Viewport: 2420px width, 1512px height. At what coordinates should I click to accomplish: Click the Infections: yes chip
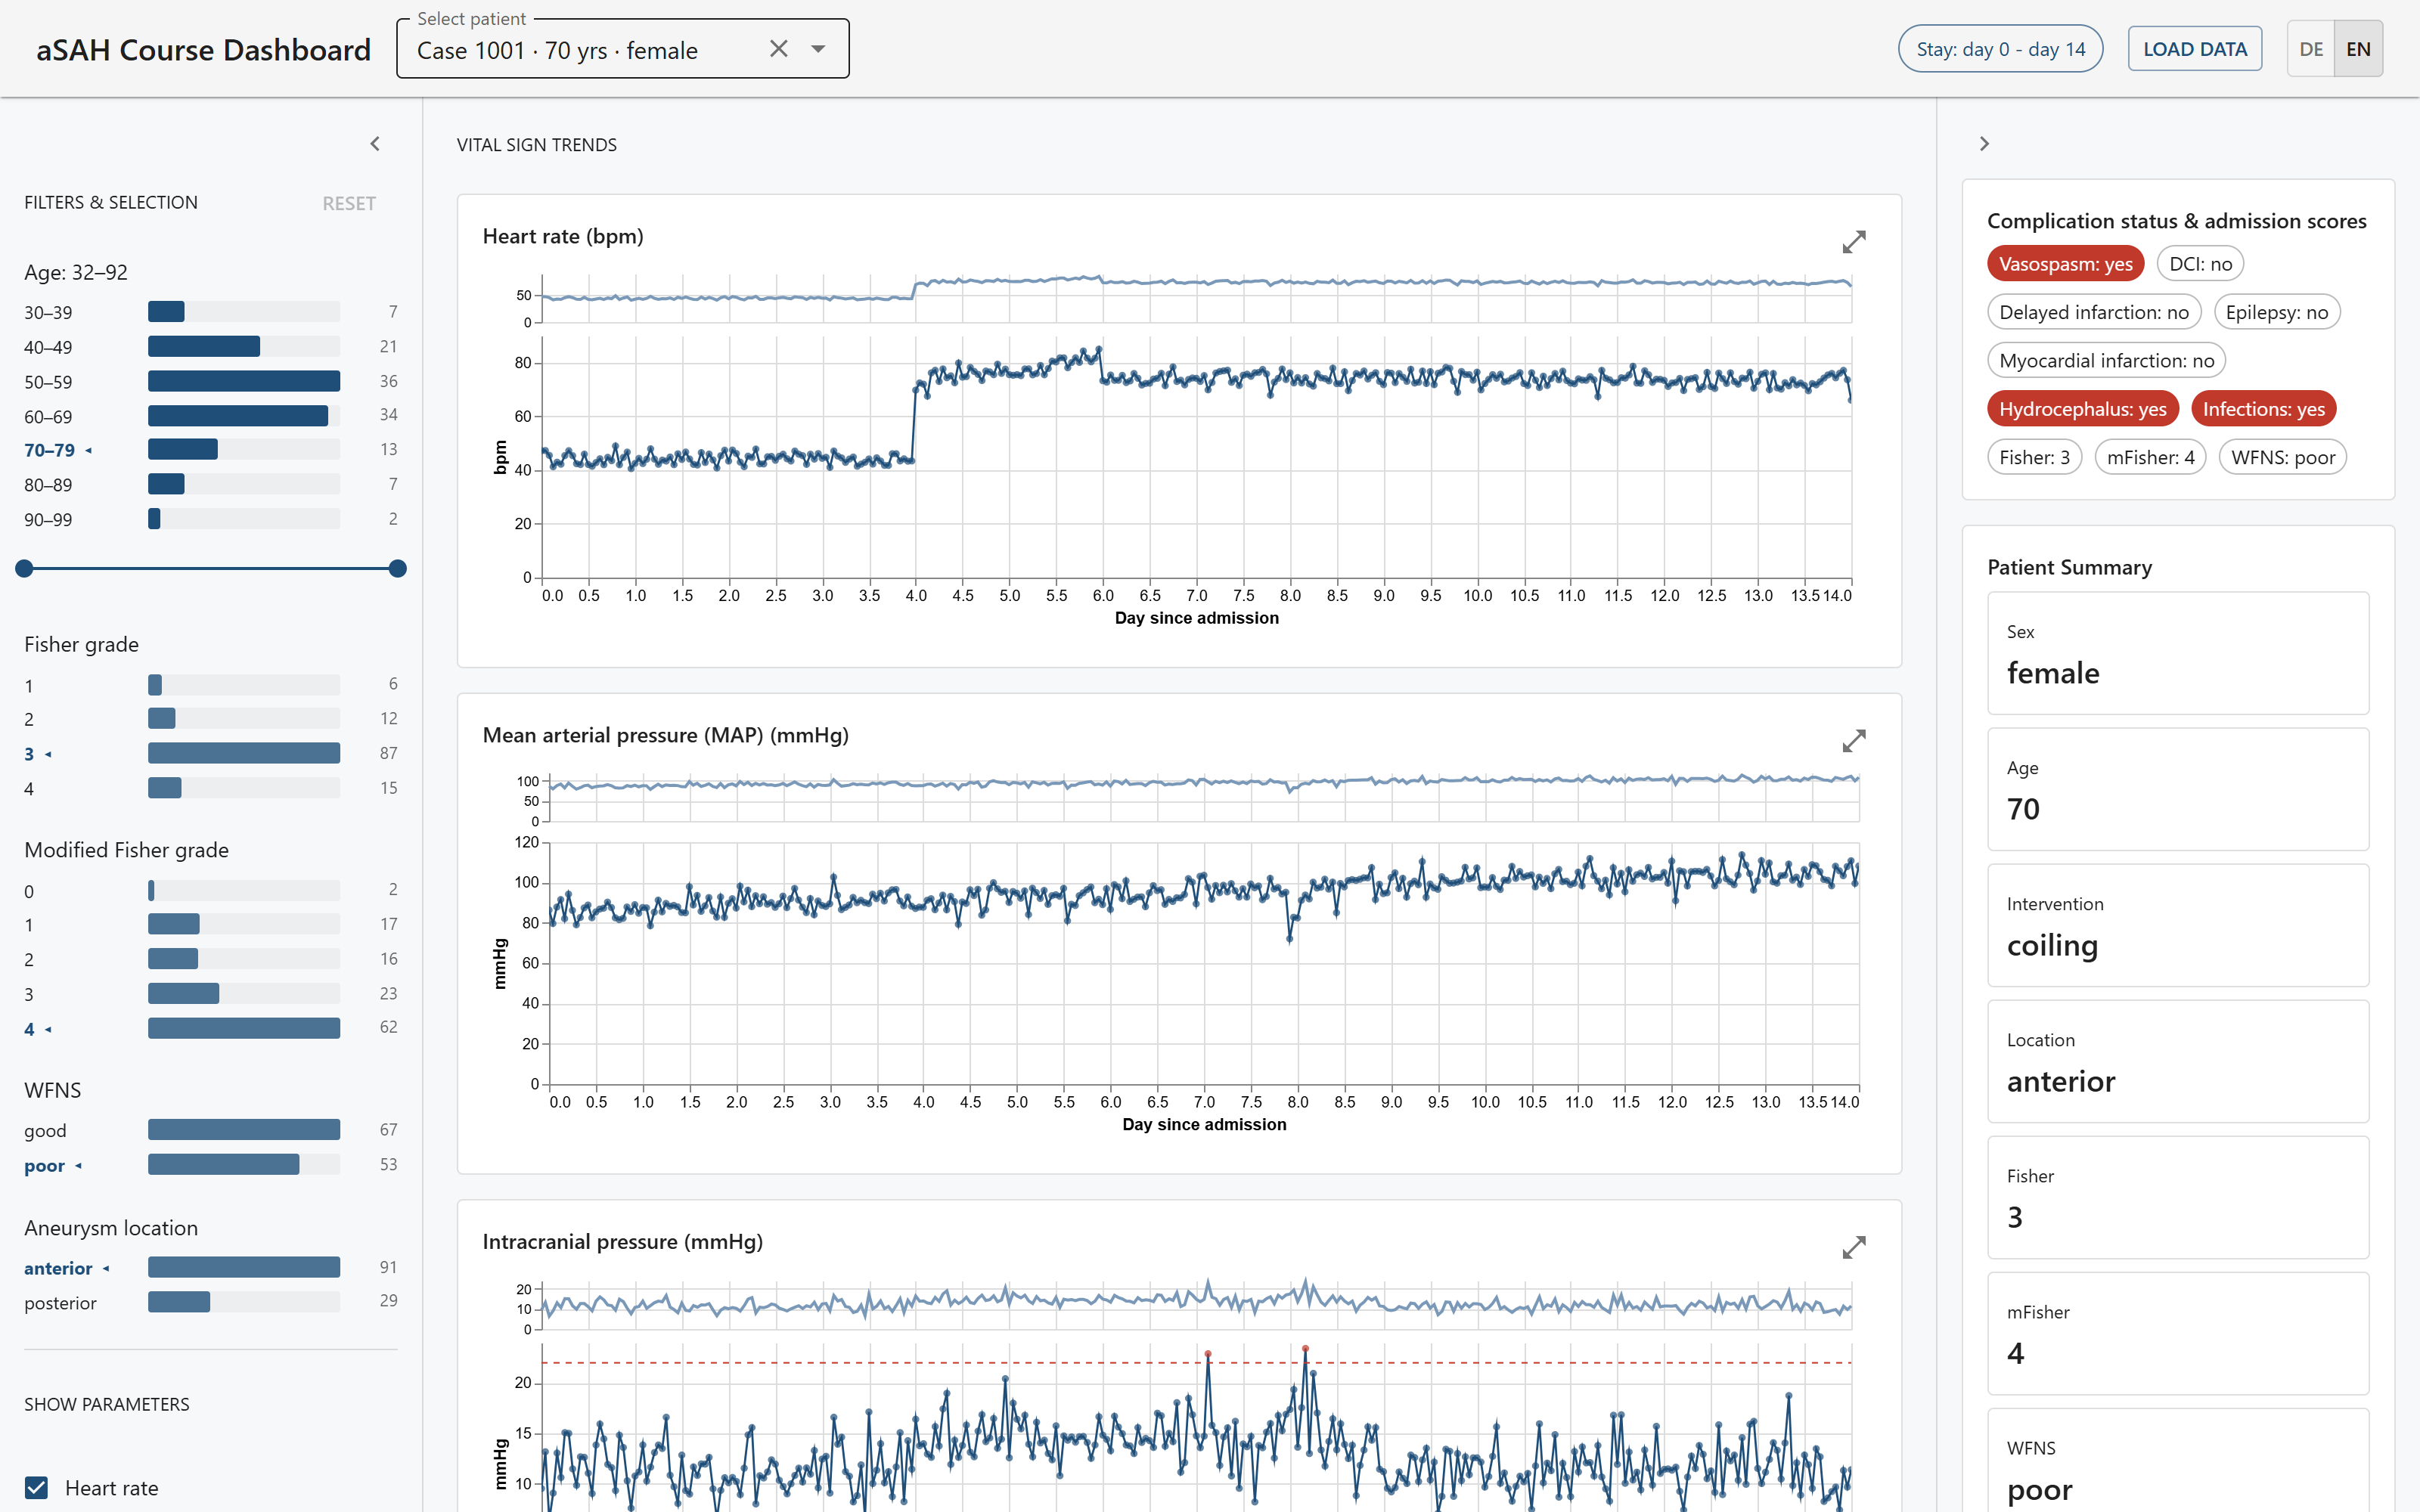(x=2263, y=409)
